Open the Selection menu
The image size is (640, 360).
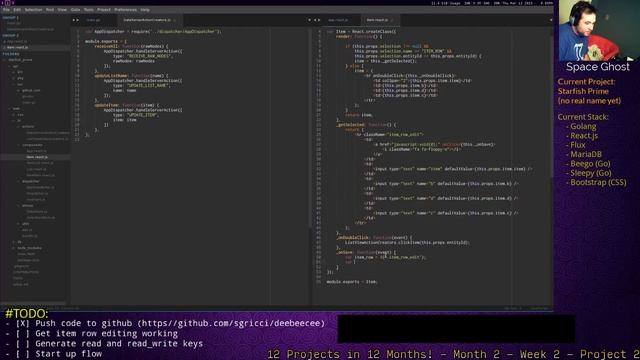click(33, 9)
